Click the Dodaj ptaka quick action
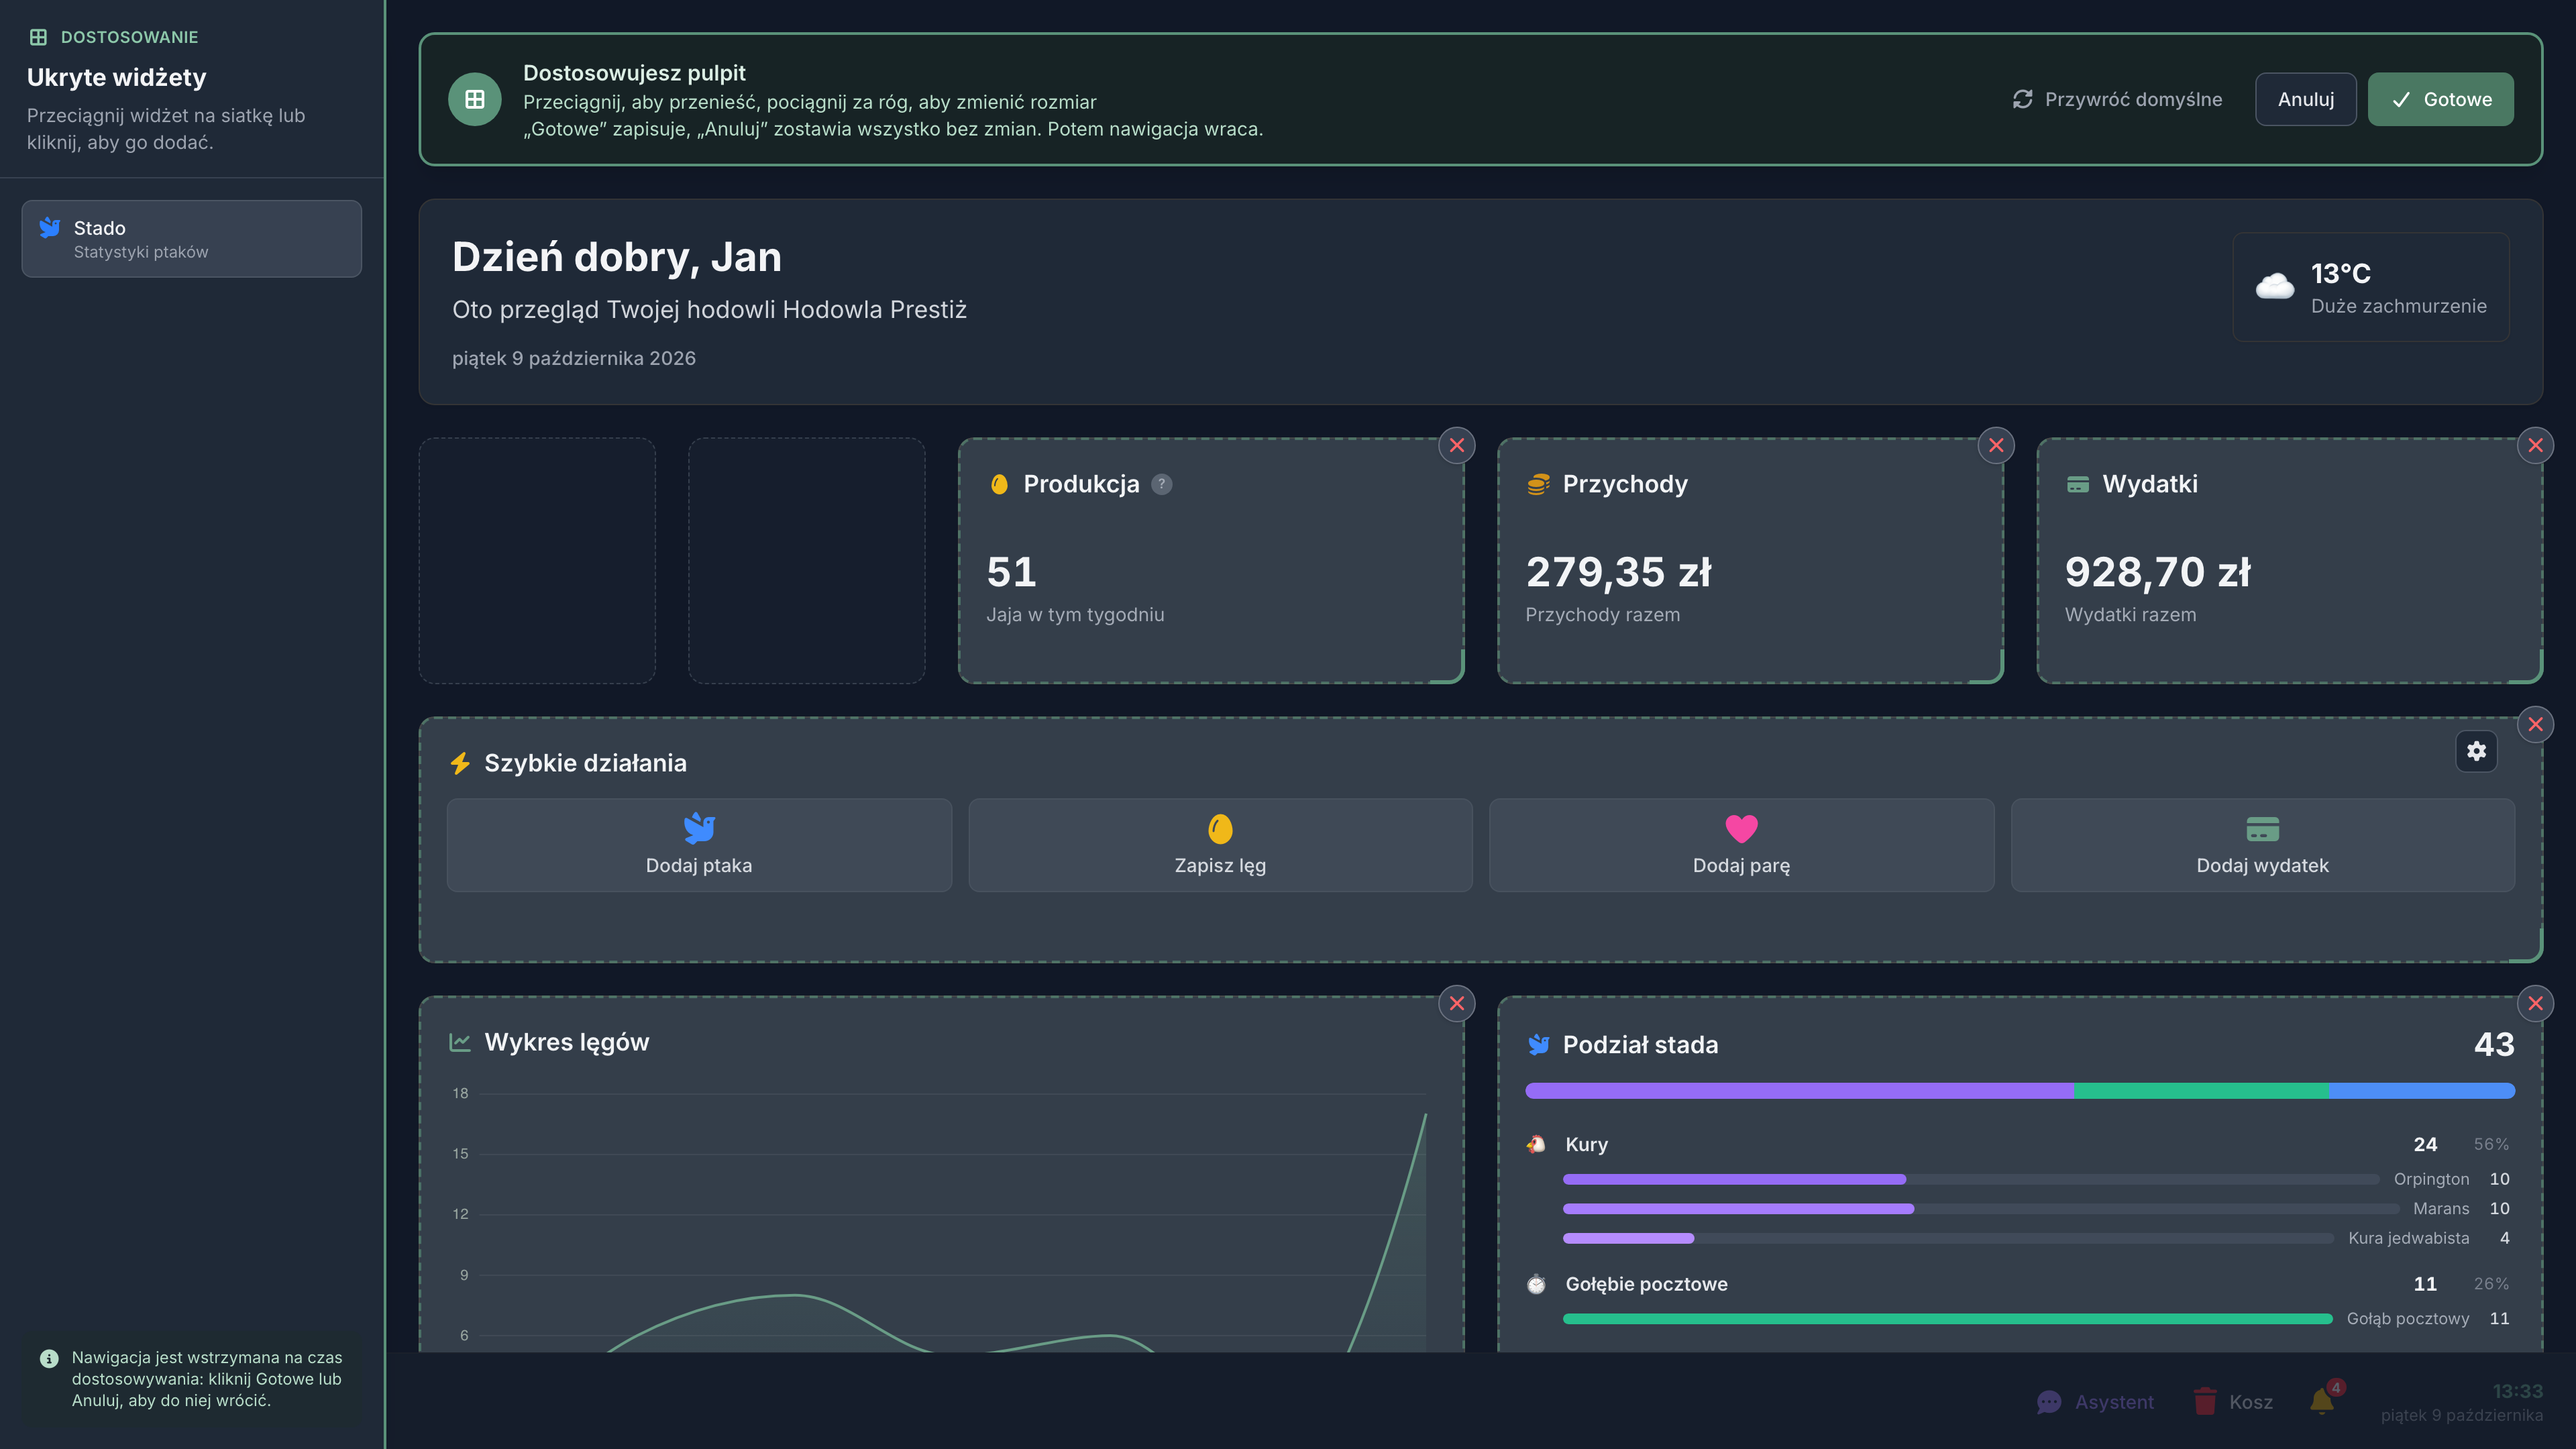This screenshot has height=1449, width=2576. tap(699, 845)
